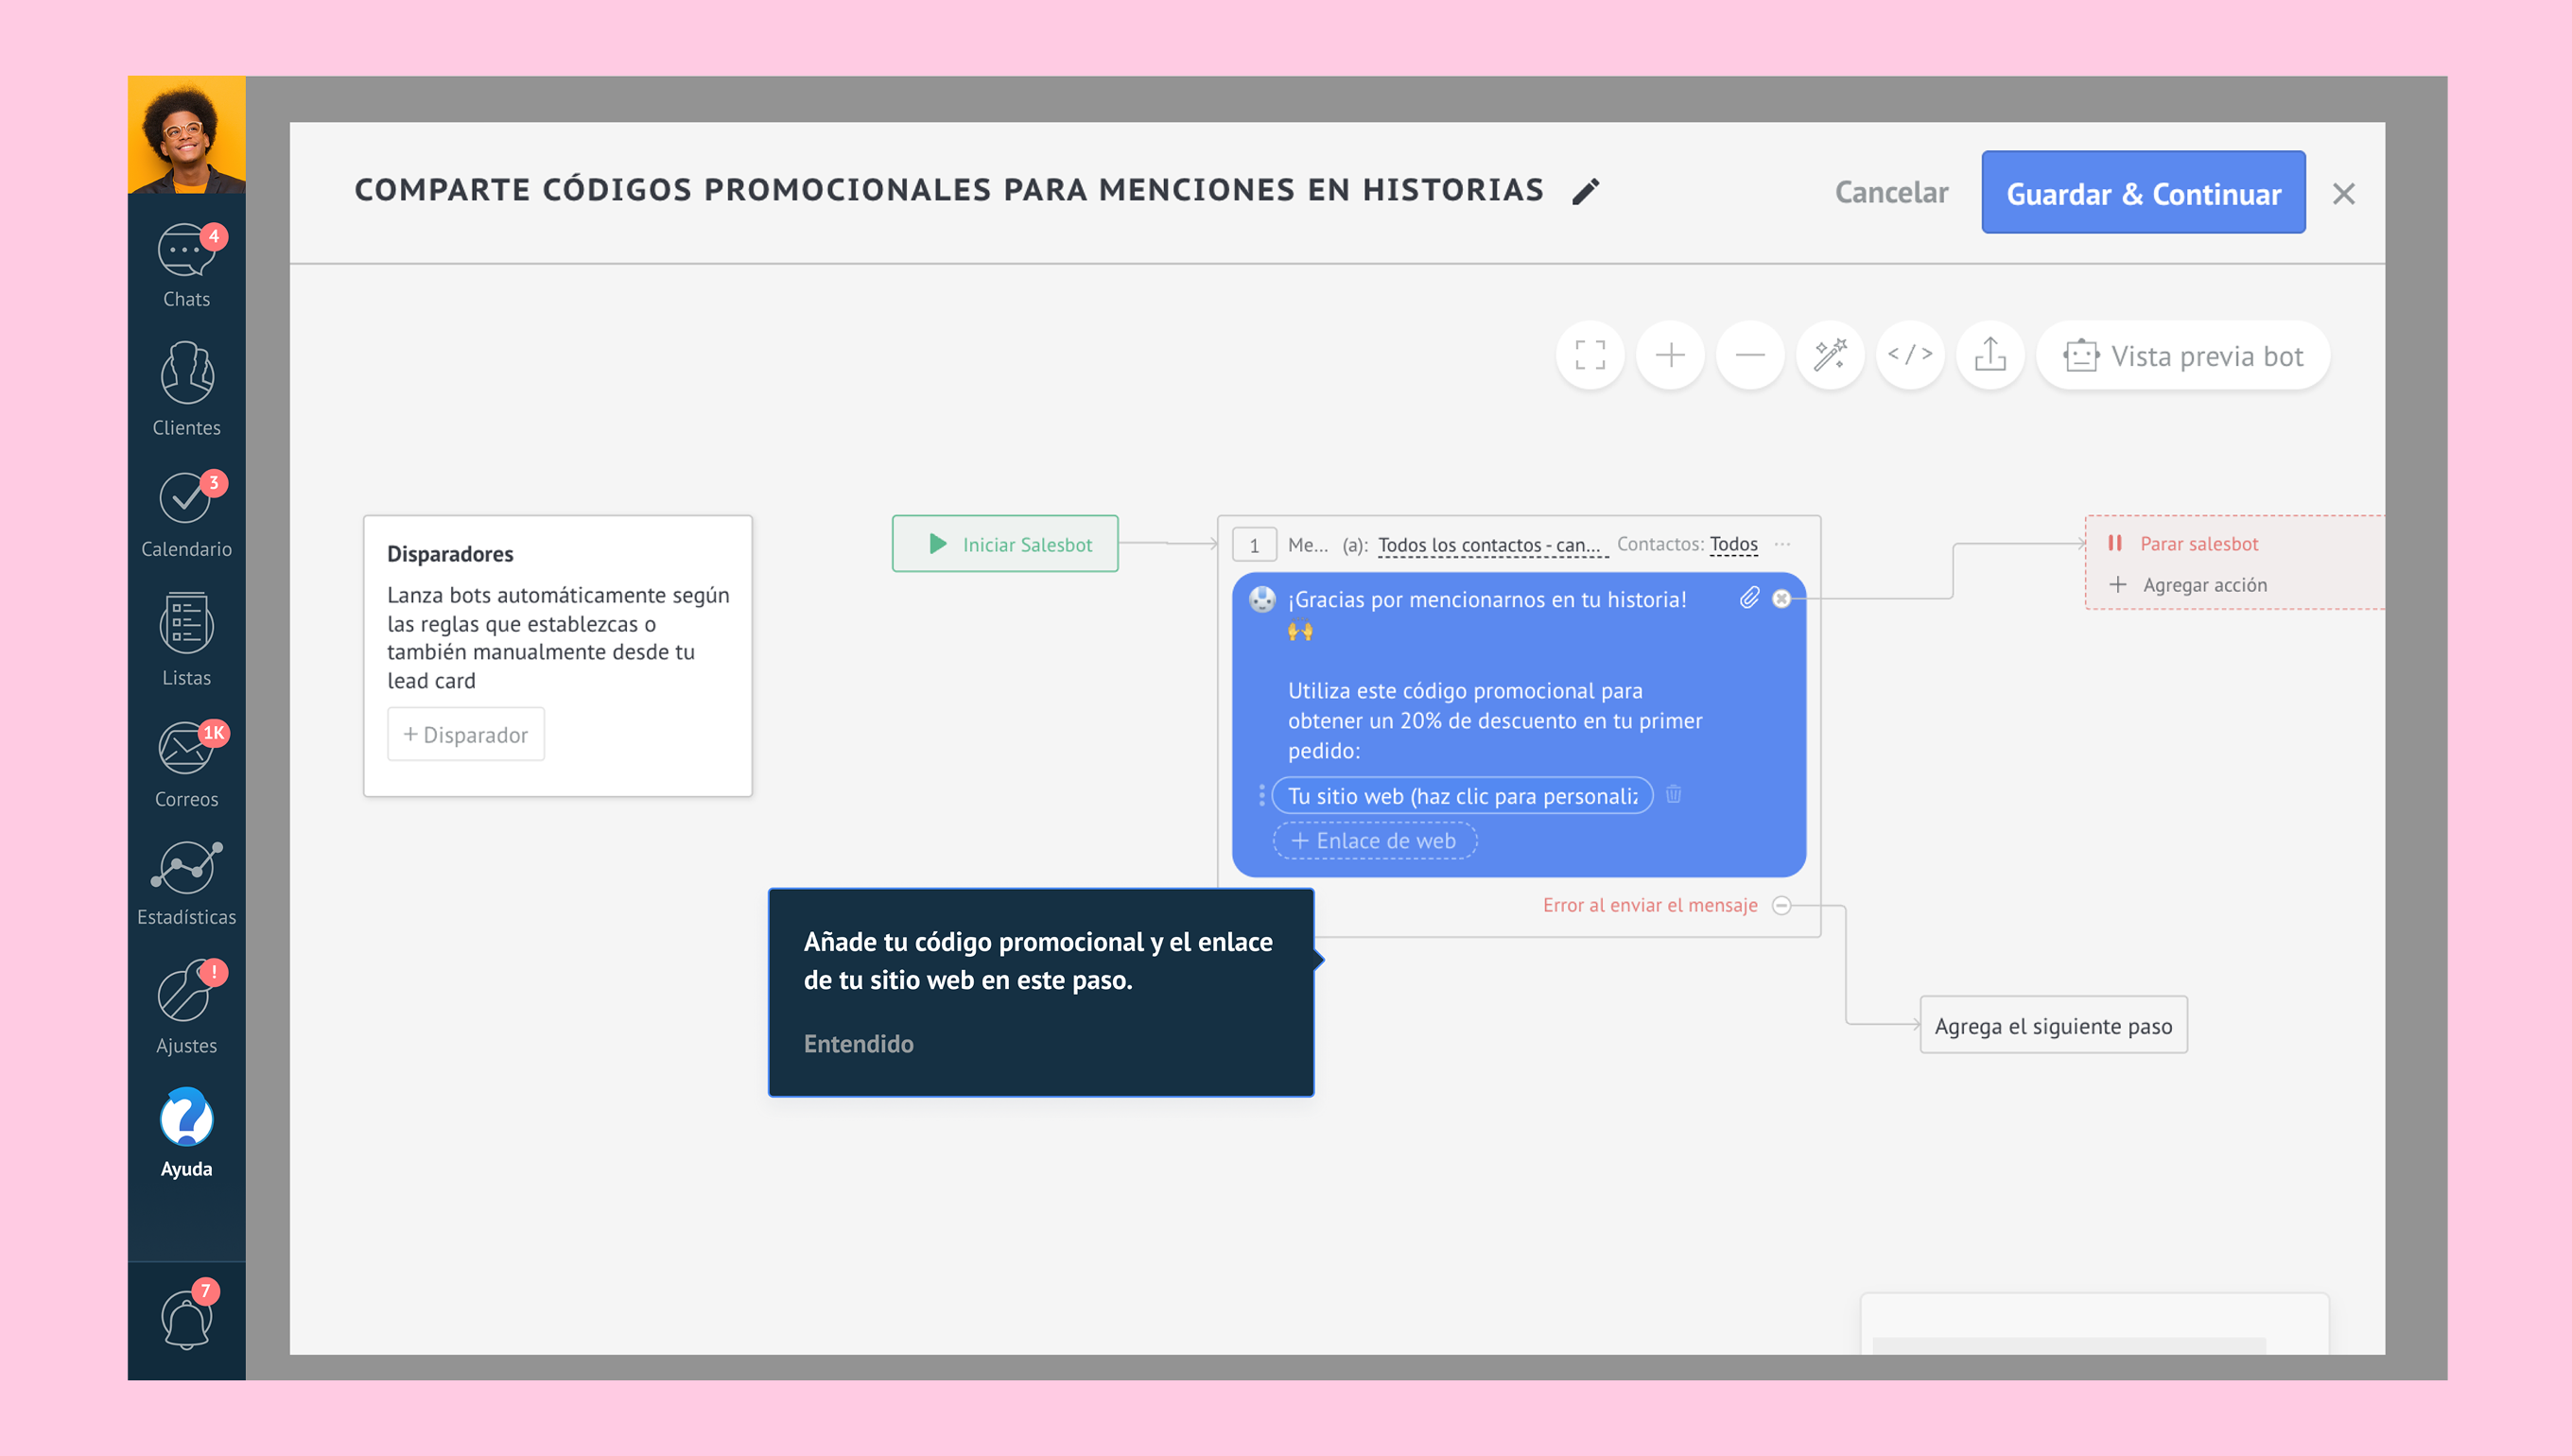Zoom out with the minus button

coord(1750,355)
